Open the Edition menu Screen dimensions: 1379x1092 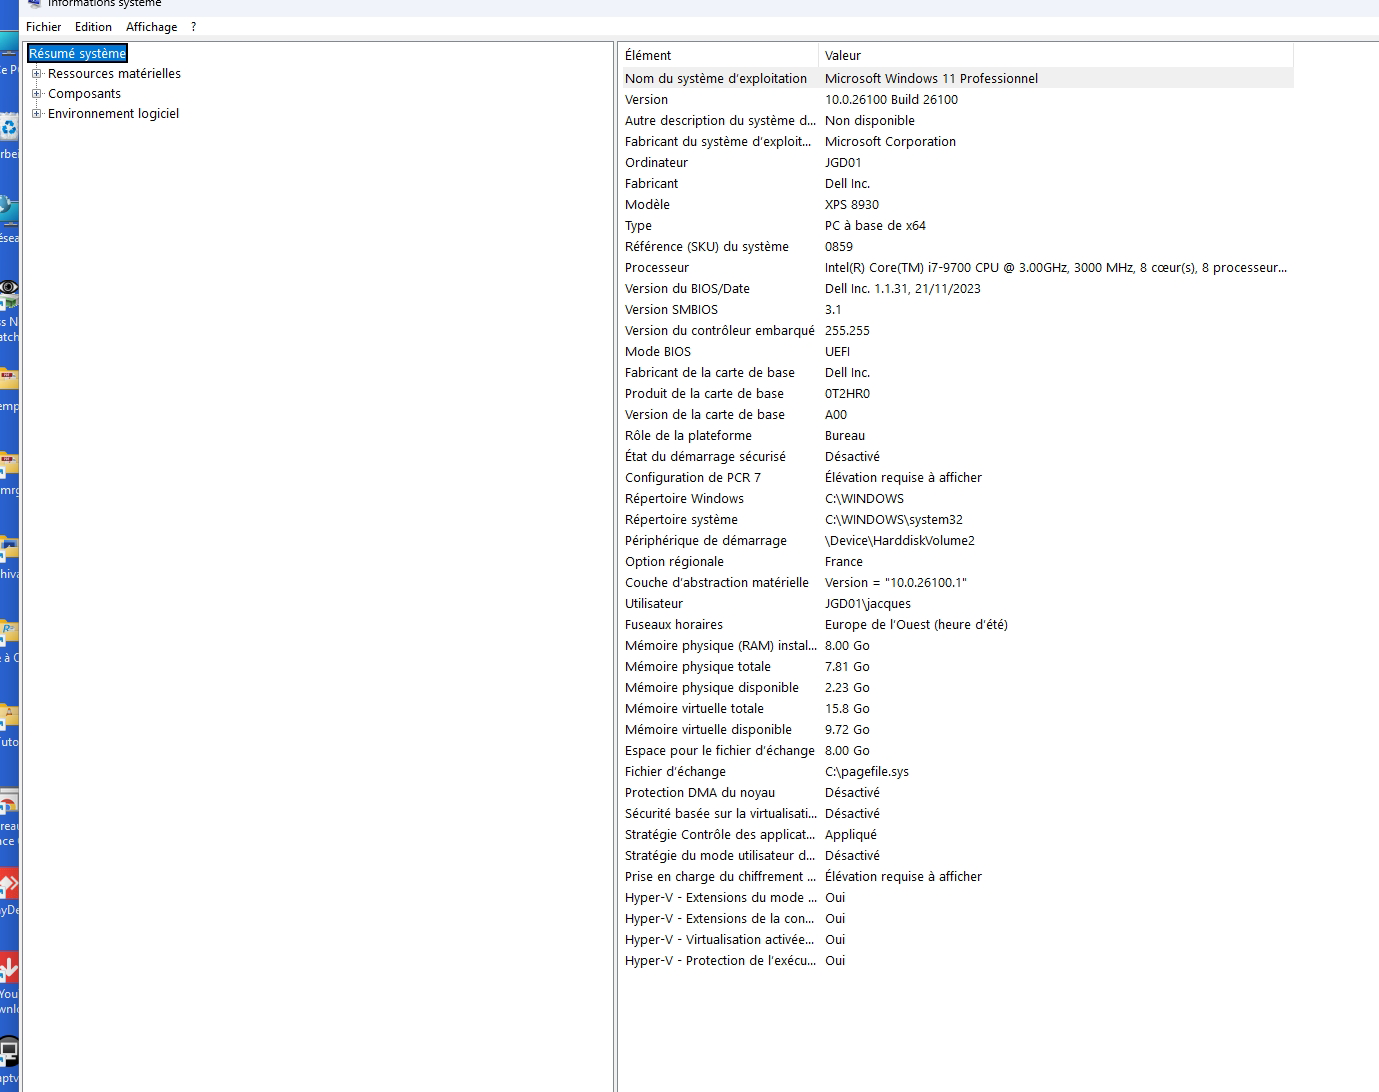pyautogui.click(x=93, y=27)
